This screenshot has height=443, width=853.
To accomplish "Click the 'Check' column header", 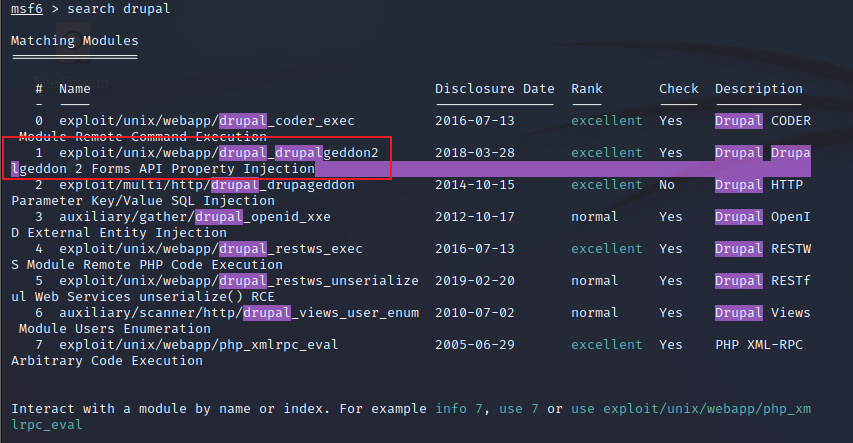I will click(x=678, y=89).
